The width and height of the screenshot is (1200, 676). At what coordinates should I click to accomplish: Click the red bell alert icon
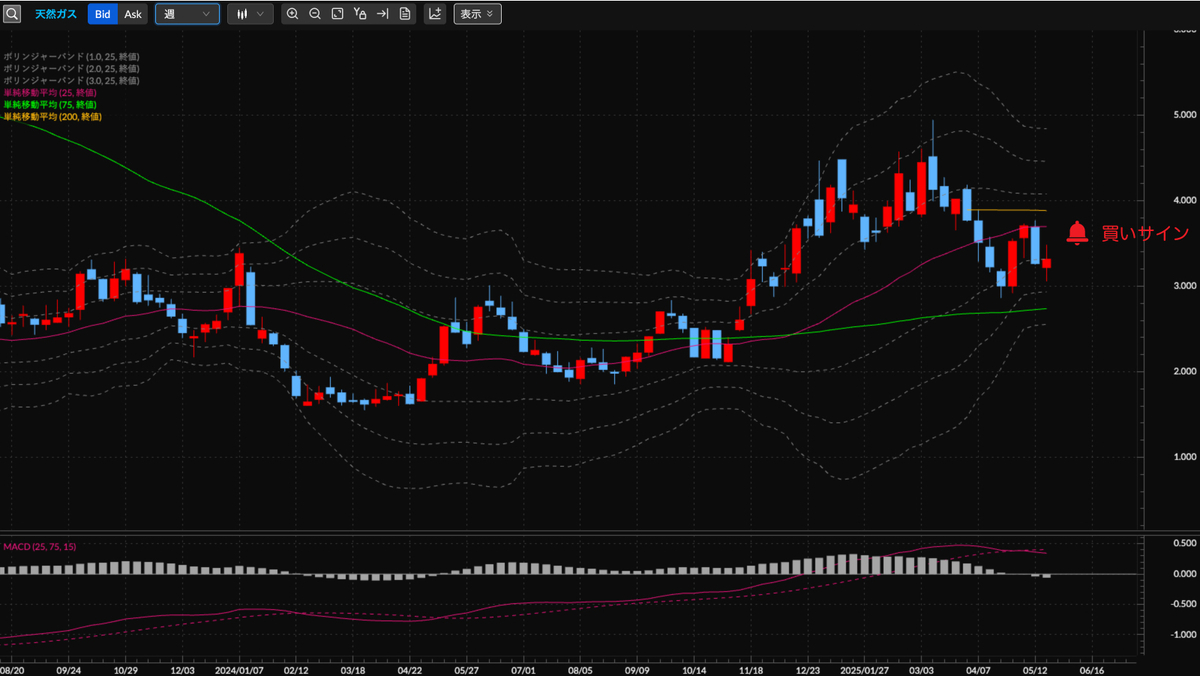1076,233
